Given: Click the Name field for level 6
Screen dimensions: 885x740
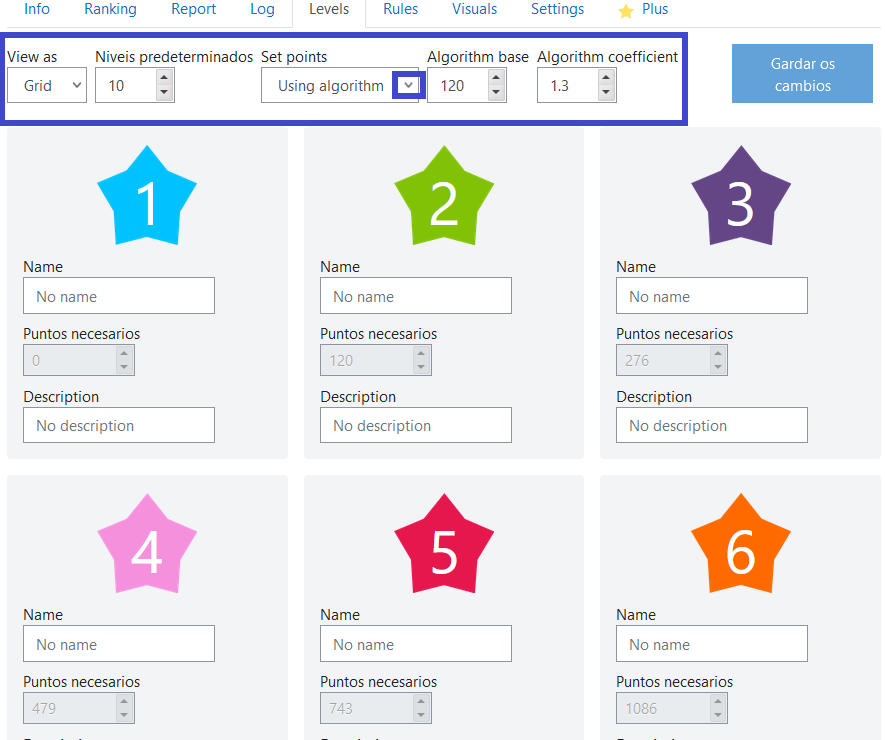Looking at the screenshot, I should (711, 644).
